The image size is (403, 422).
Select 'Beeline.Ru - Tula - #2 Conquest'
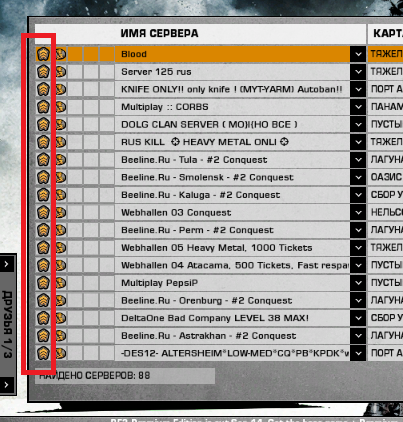(194, 160)
